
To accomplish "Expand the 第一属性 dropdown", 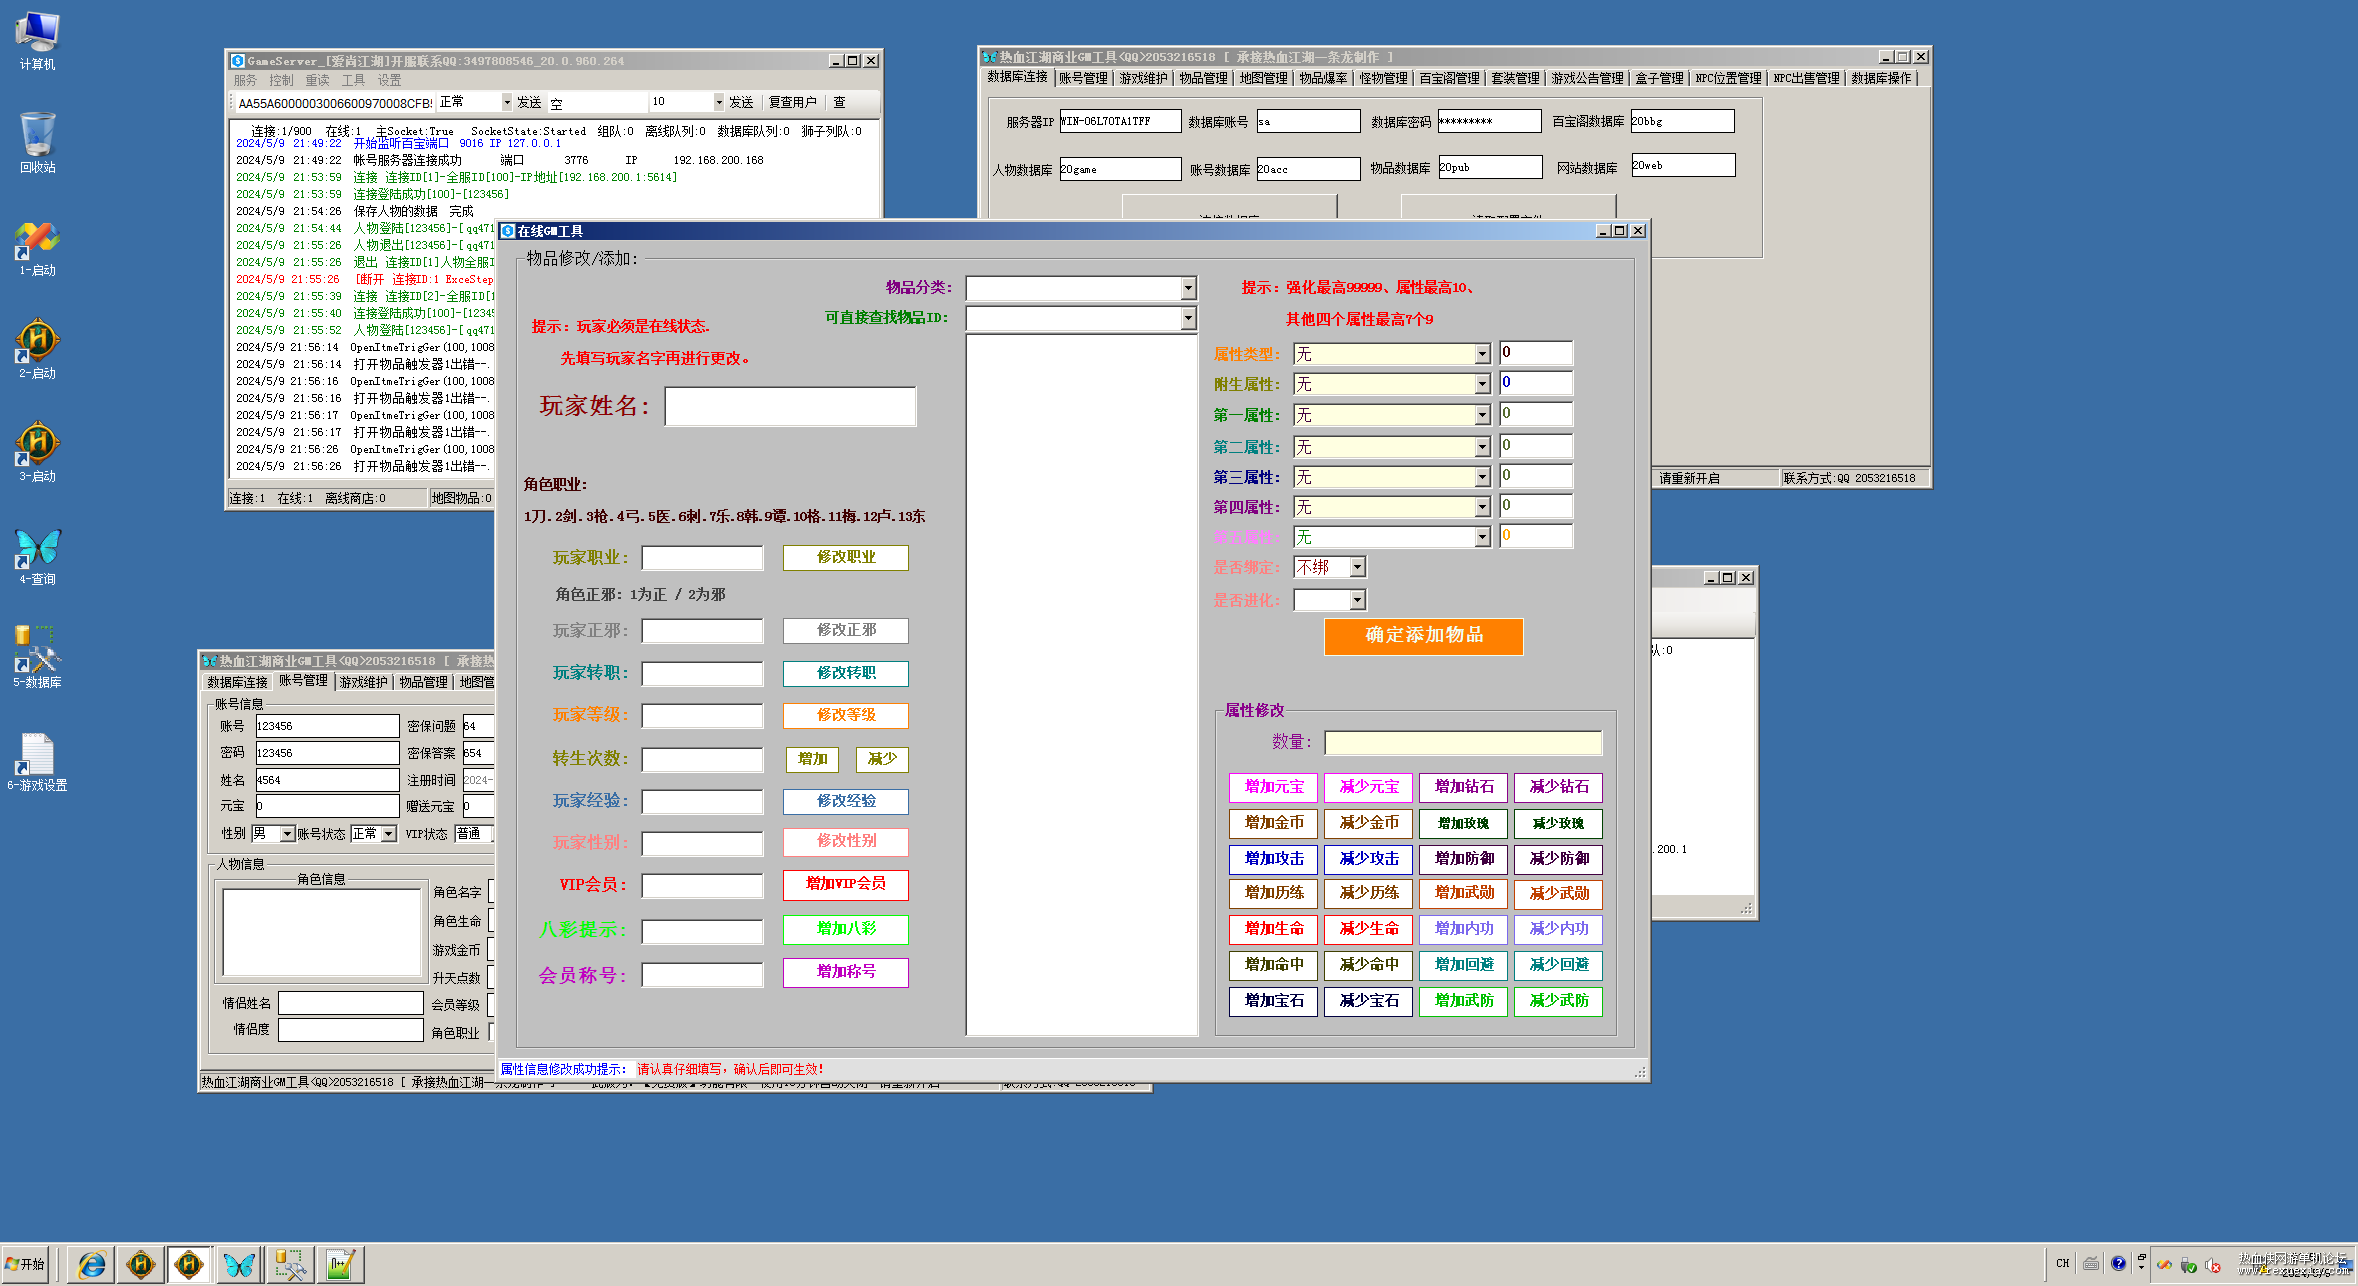I will [x=1482, y=416].
